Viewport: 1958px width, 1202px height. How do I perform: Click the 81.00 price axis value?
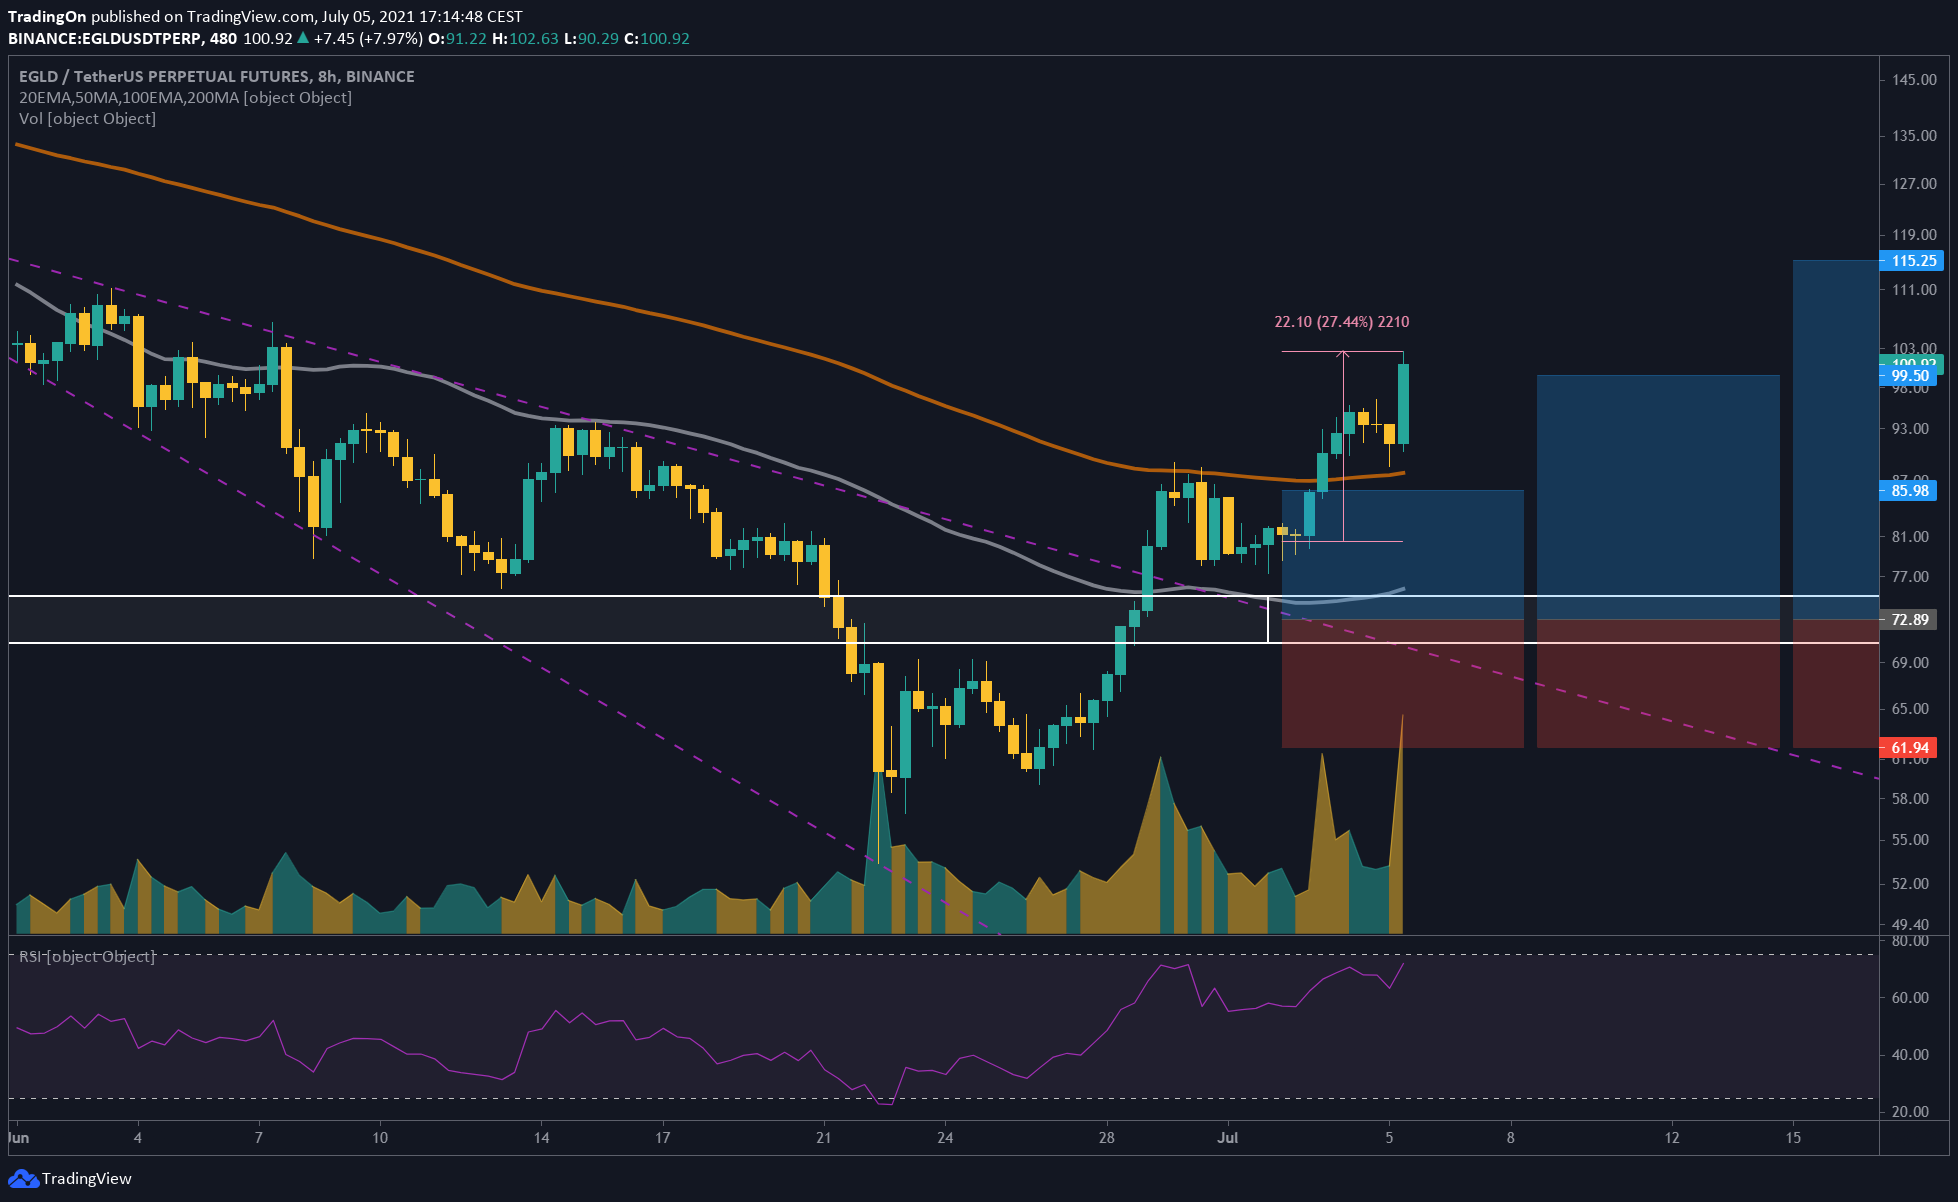[x=1911, y=537]
